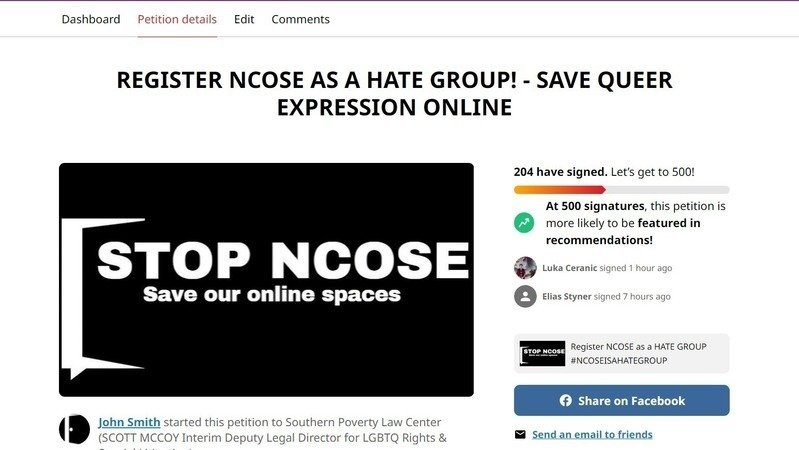799x450 pixels.
Task: Click the Facebook logo icon
Action: (565, 401)
